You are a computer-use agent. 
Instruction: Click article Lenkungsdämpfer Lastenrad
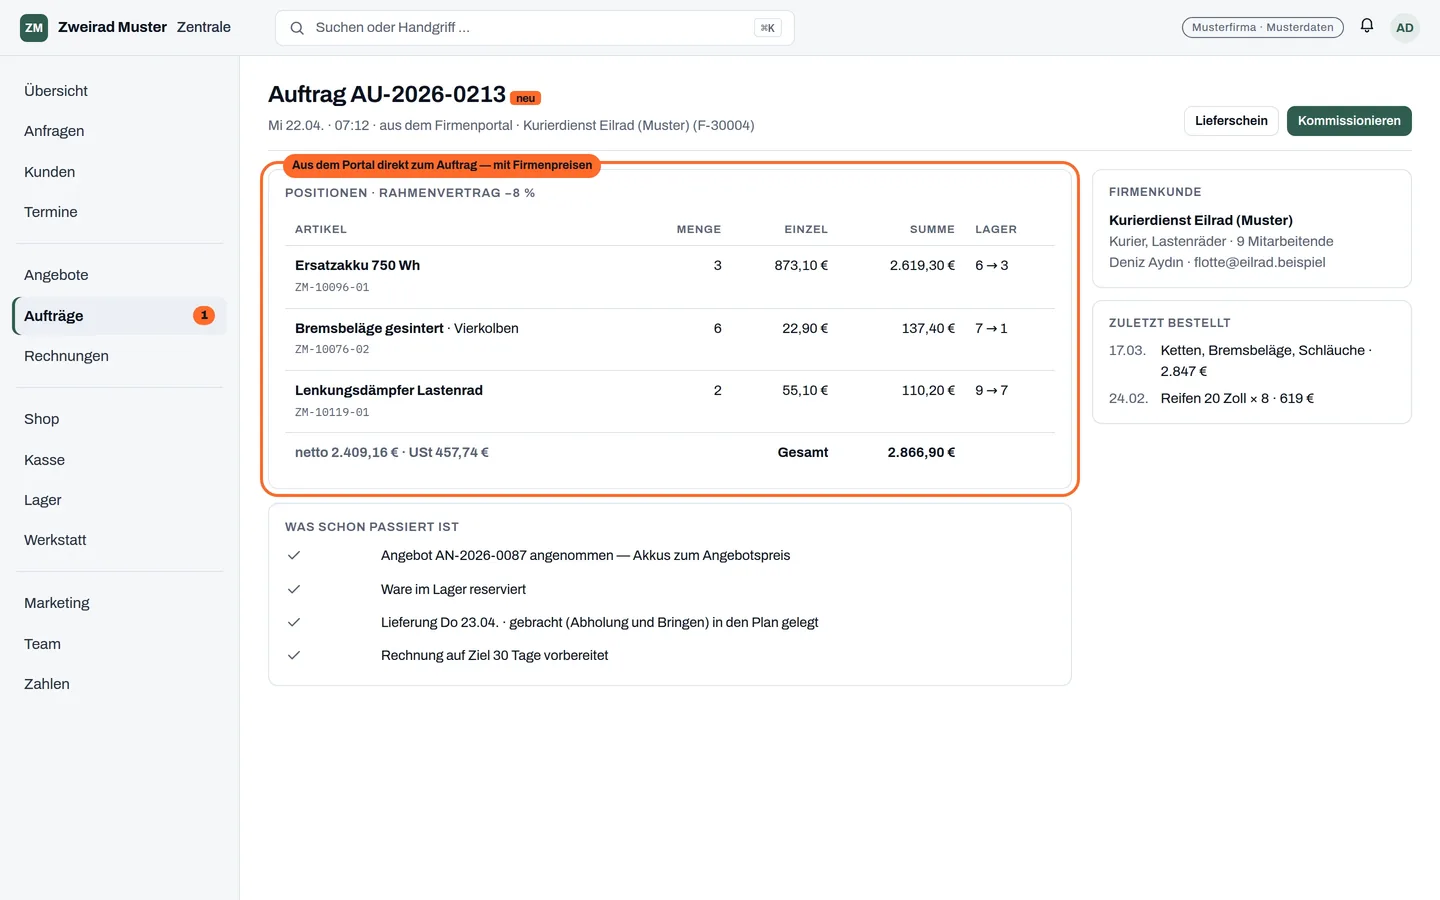click(x=389, y=390)
